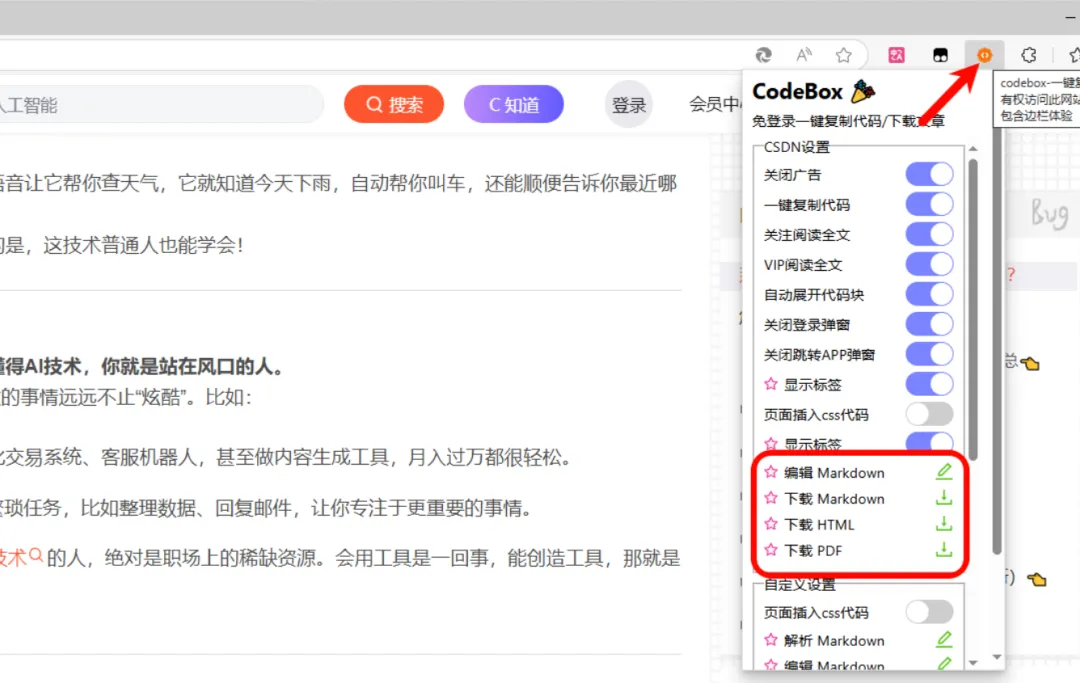This screenshot has height=683, width=1080.
Task: Click the CSDN search input field
Action: point(160,105)
